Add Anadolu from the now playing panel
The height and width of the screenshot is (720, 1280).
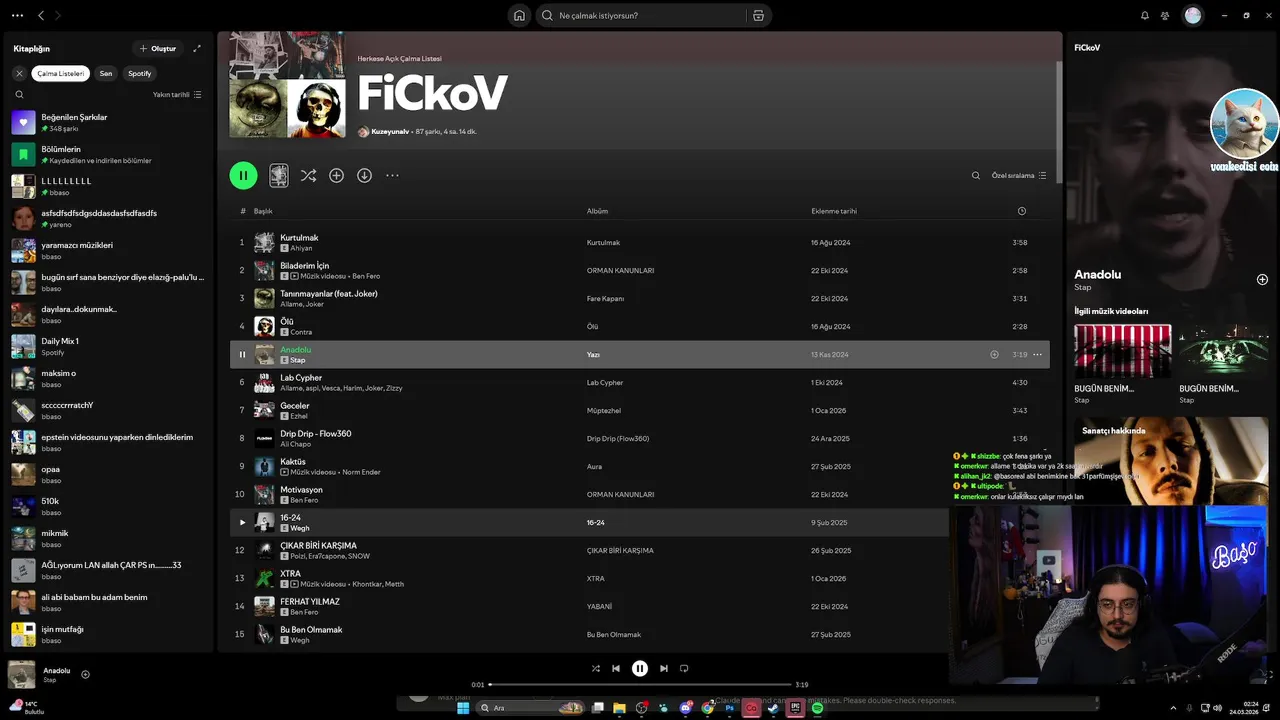pyautogui.click(x=1262, y=279)
